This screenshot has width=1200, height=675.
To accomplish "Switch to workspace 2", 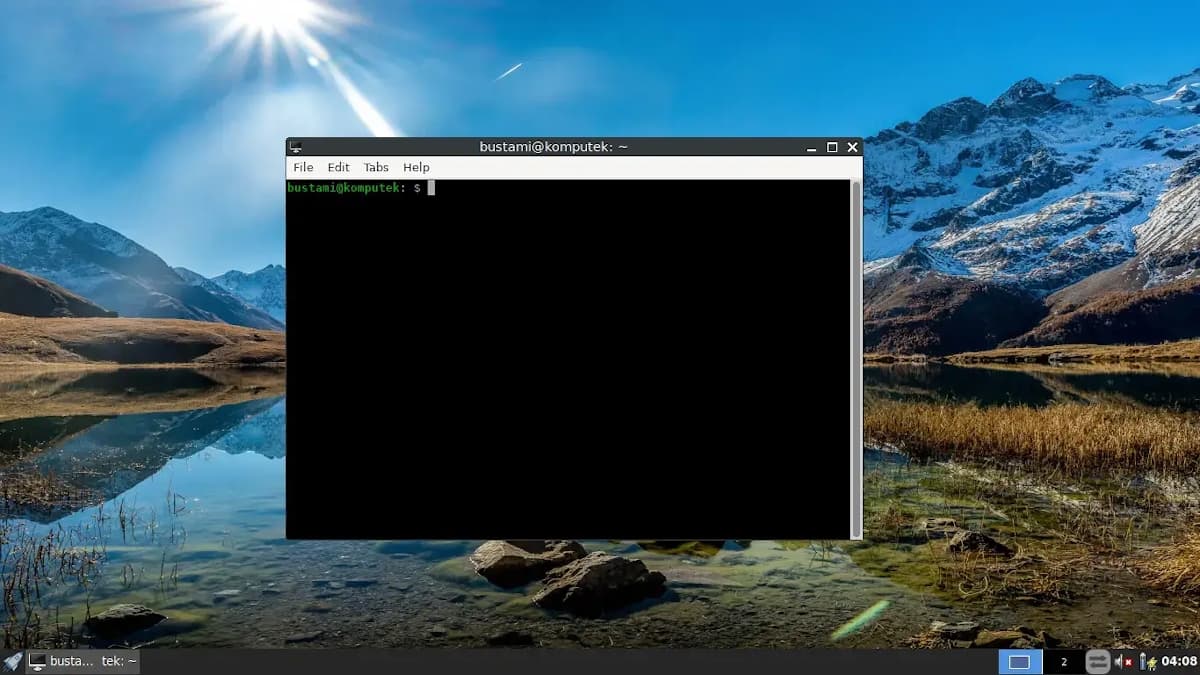I will click(x=1063, y=661).
